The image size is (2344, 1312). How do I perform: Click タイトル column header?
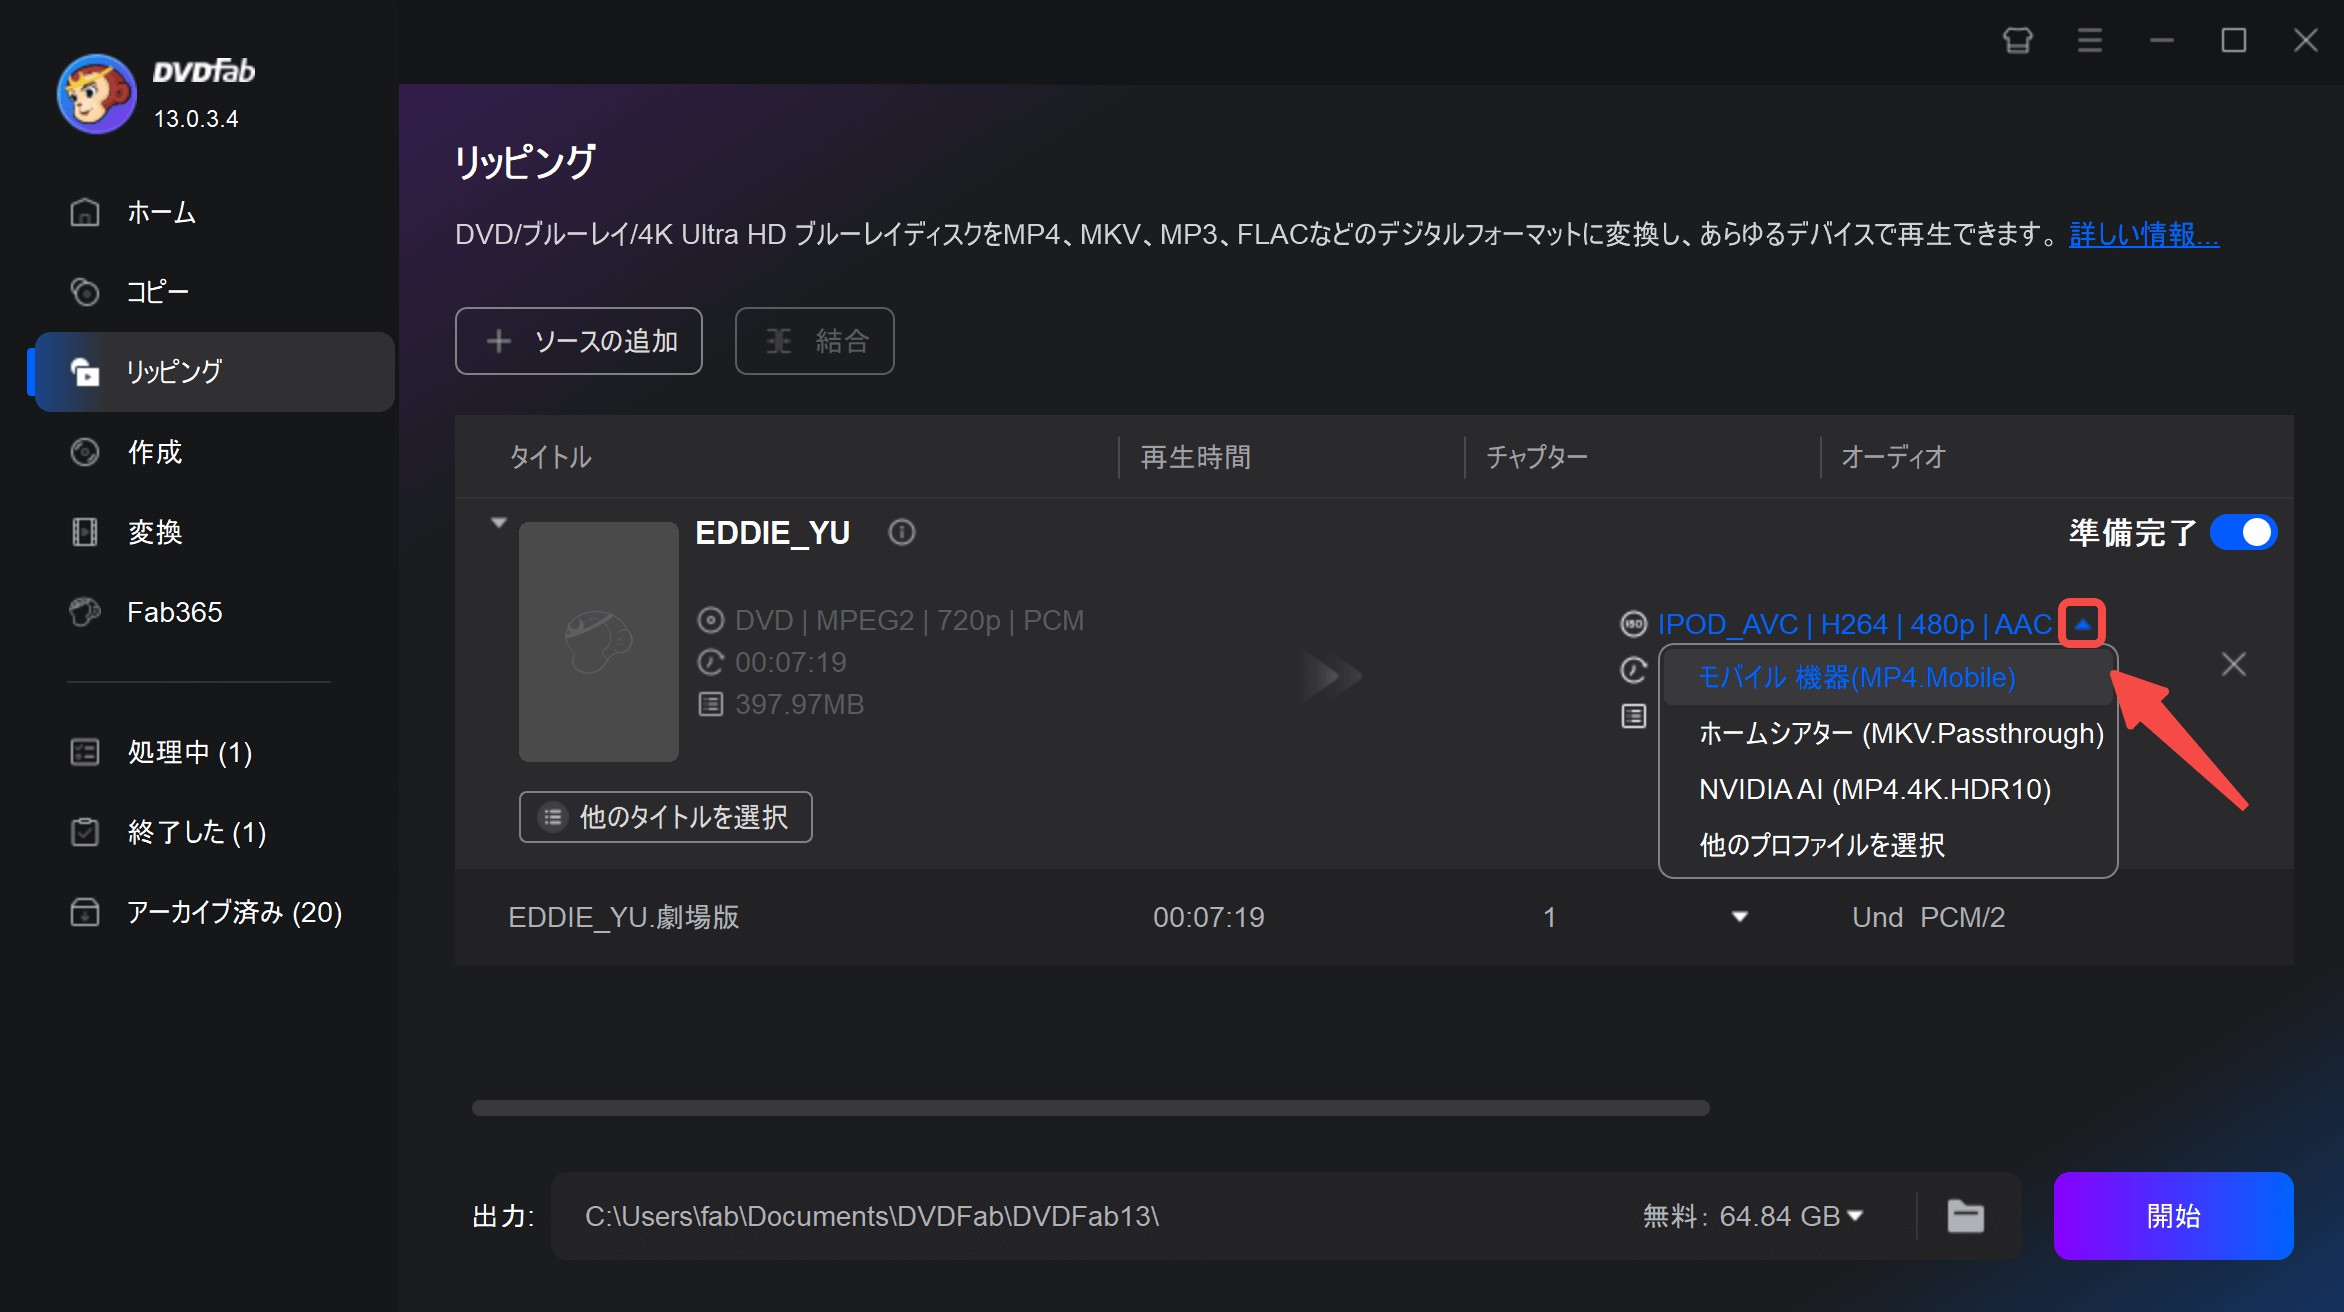[x=550, y=457]
